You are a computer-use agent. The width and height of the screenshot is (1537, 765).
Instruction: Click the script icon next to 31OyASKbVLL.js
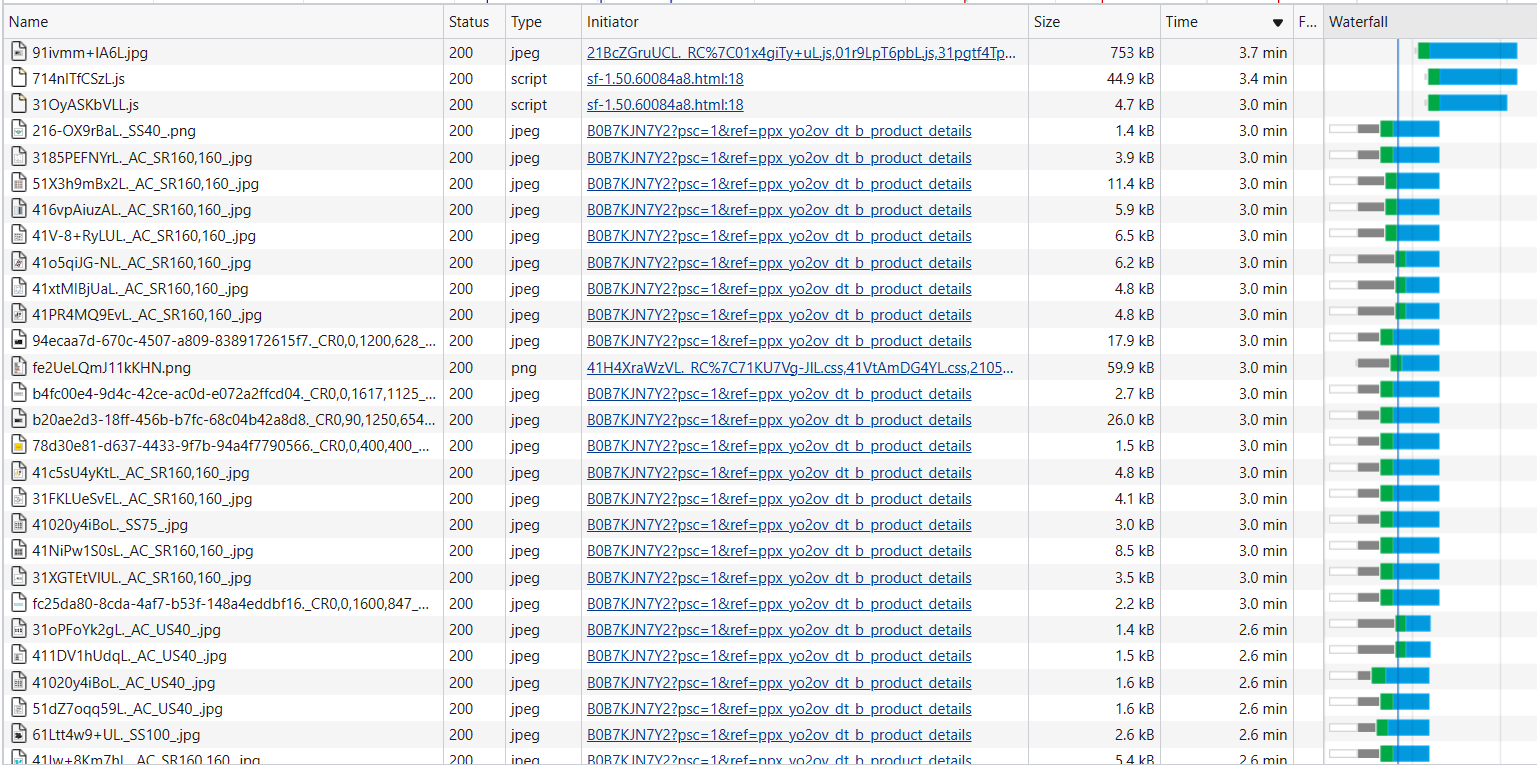click(x=18, y=104)
